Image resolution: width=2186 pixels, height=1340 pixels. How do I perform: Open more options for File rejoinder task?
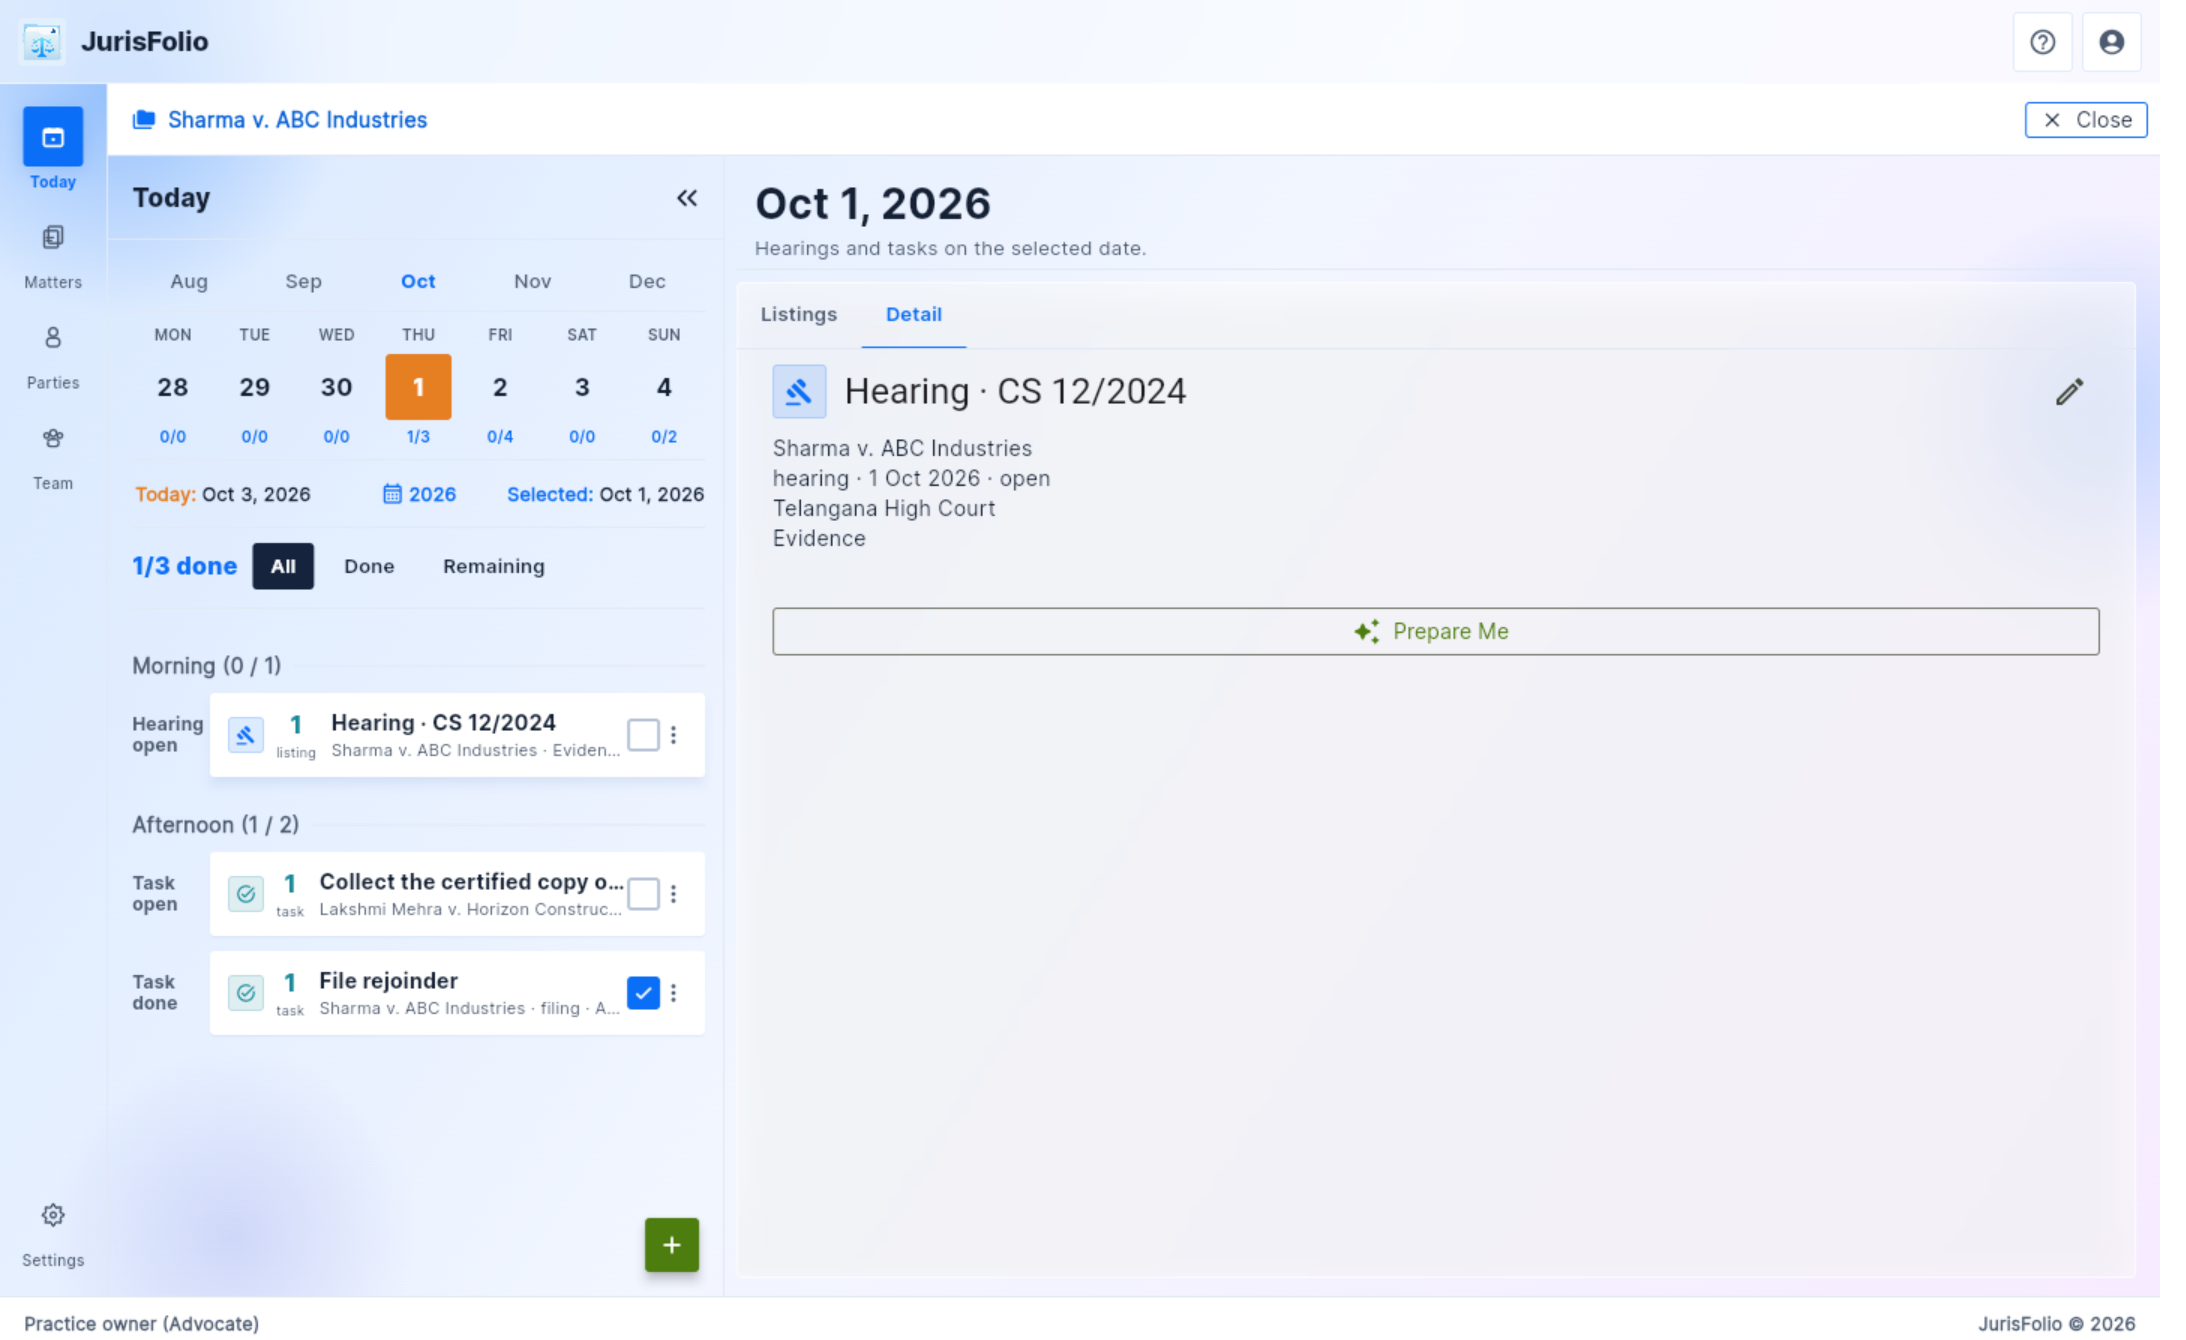pyautogui.click(x=674, y=993)
